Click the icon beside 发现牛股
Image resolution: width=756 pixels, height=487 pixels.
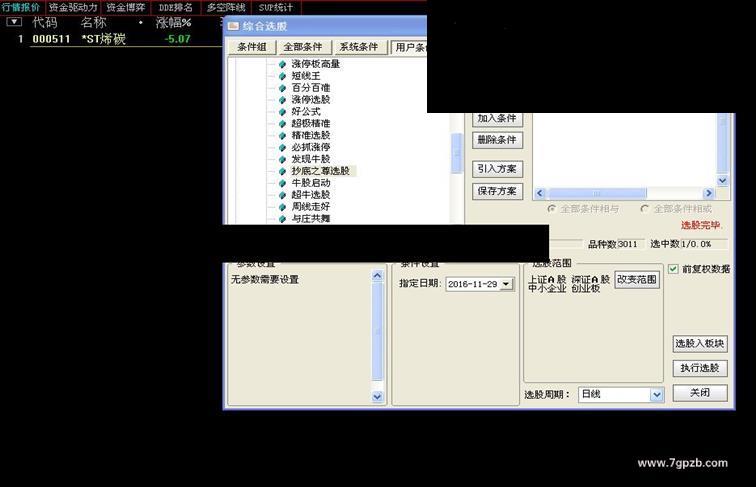[283, 159]
